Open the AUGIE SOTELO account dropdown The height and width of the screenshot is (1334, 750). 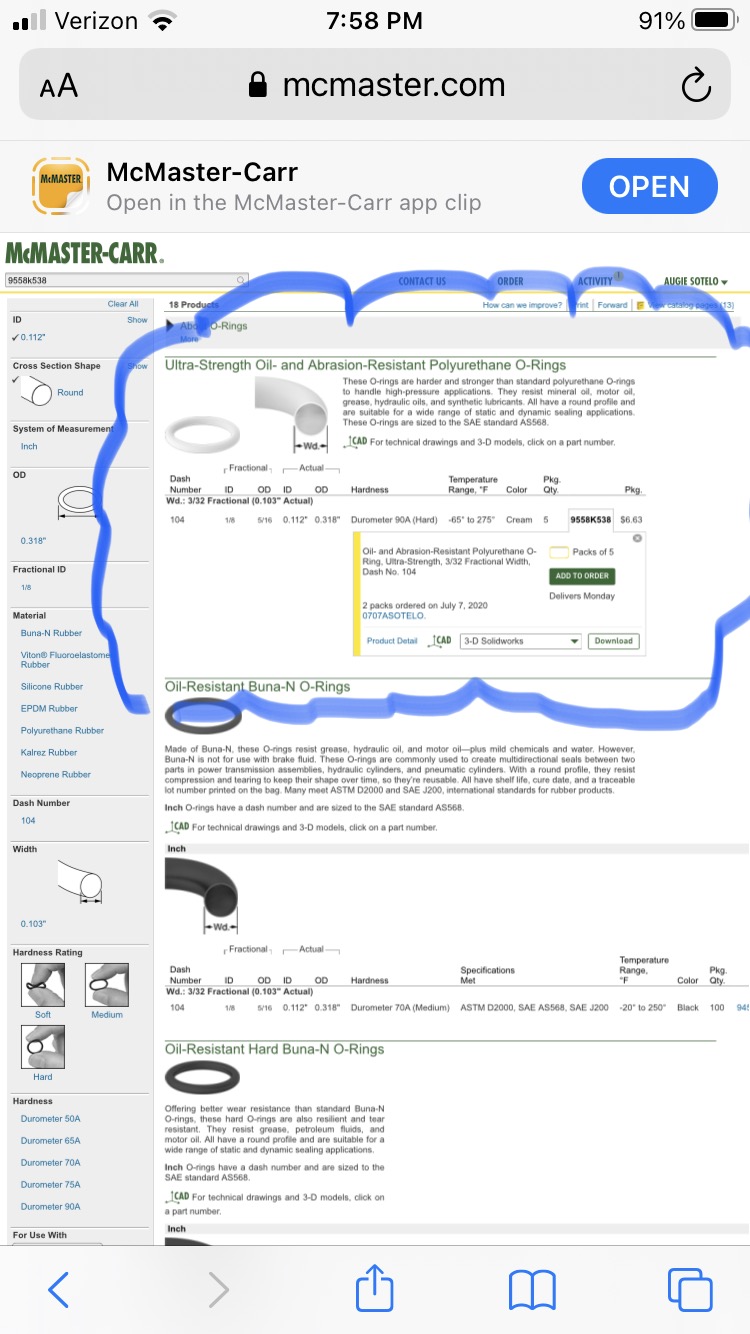point(696,281)
